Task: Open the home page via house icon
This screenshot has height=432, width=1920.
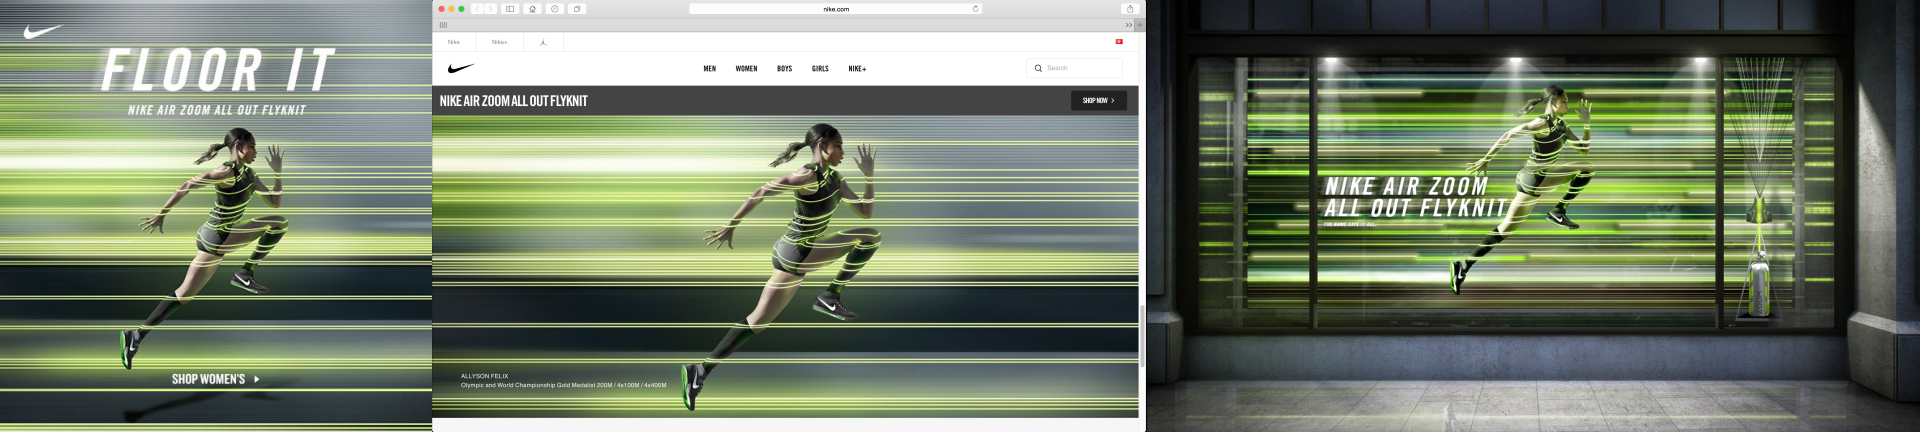Action: [x=532, y=9]
